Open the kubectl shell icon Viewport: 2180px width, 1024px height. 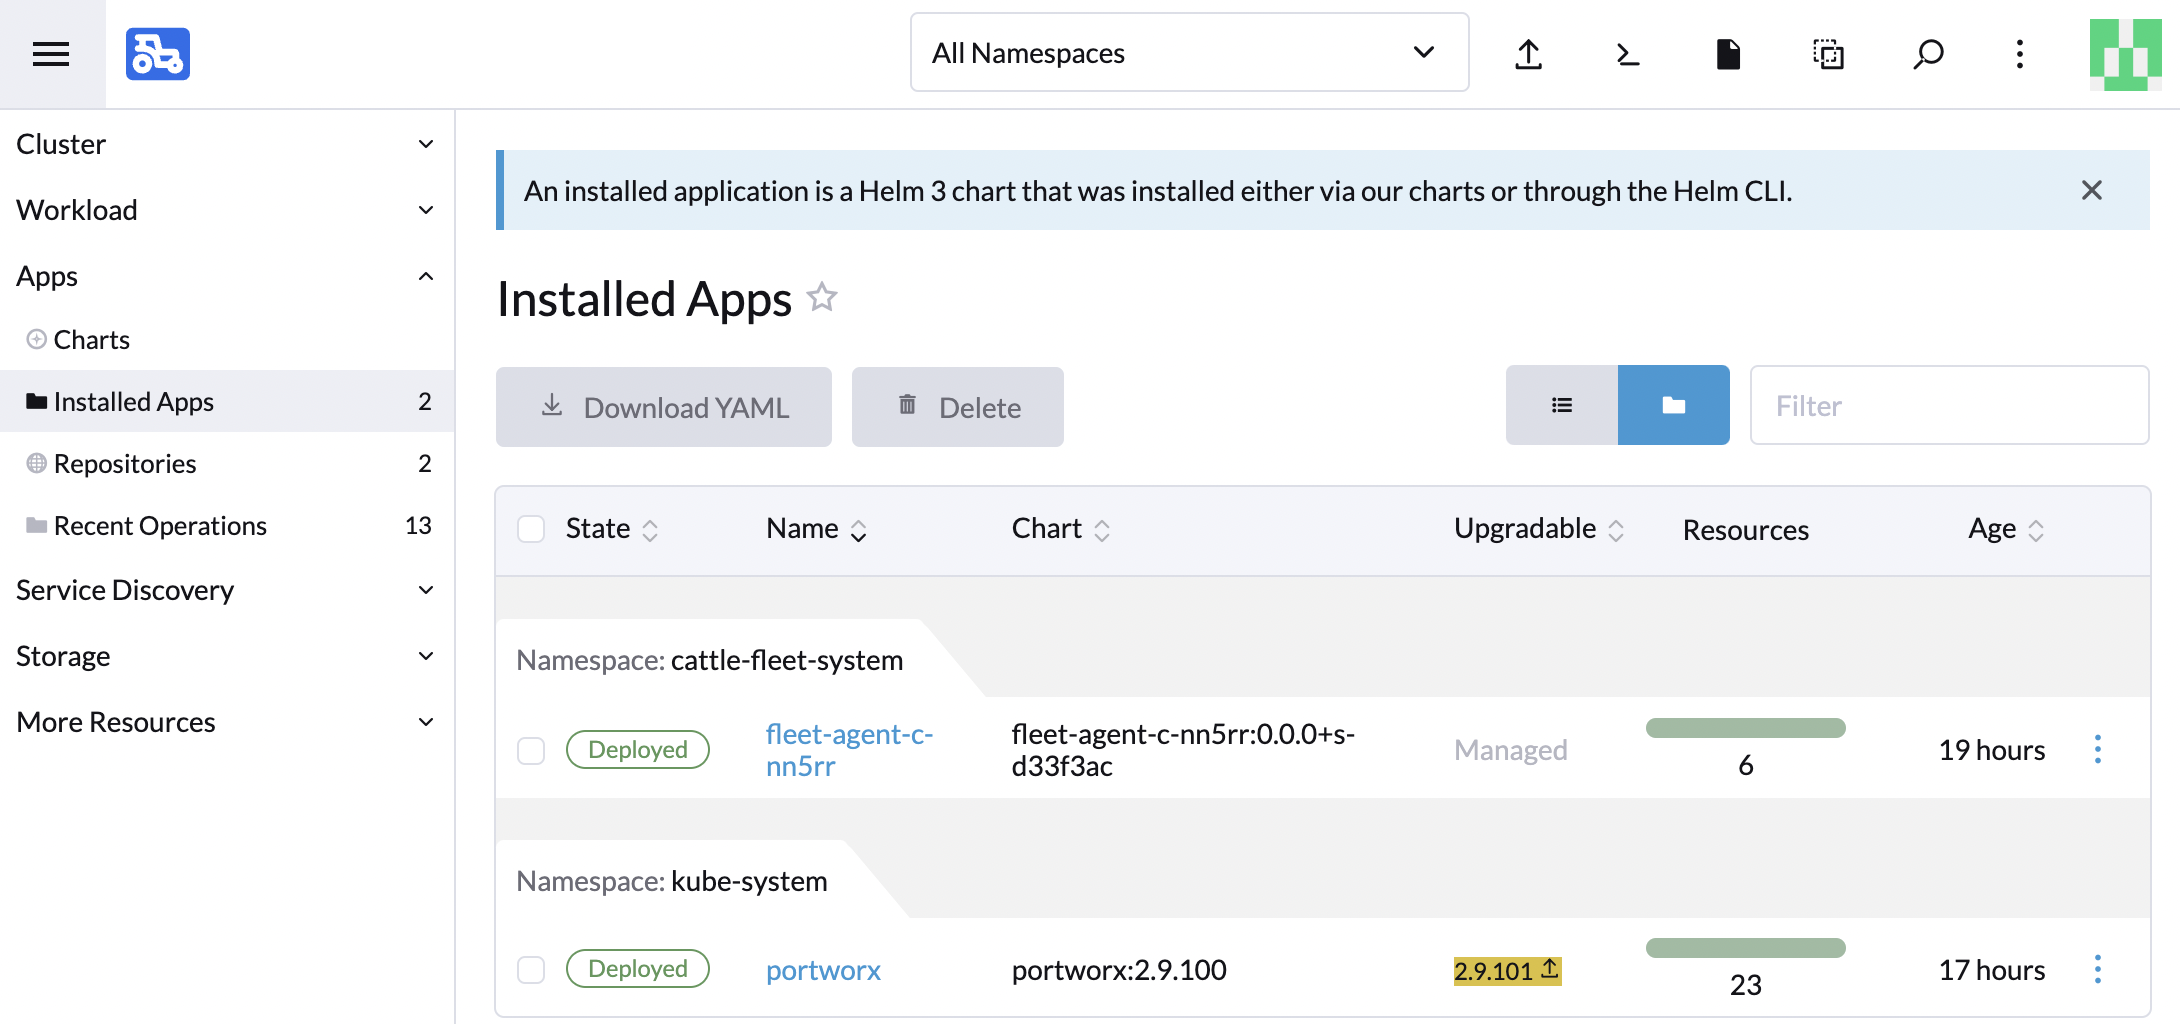coord(1628,54)
